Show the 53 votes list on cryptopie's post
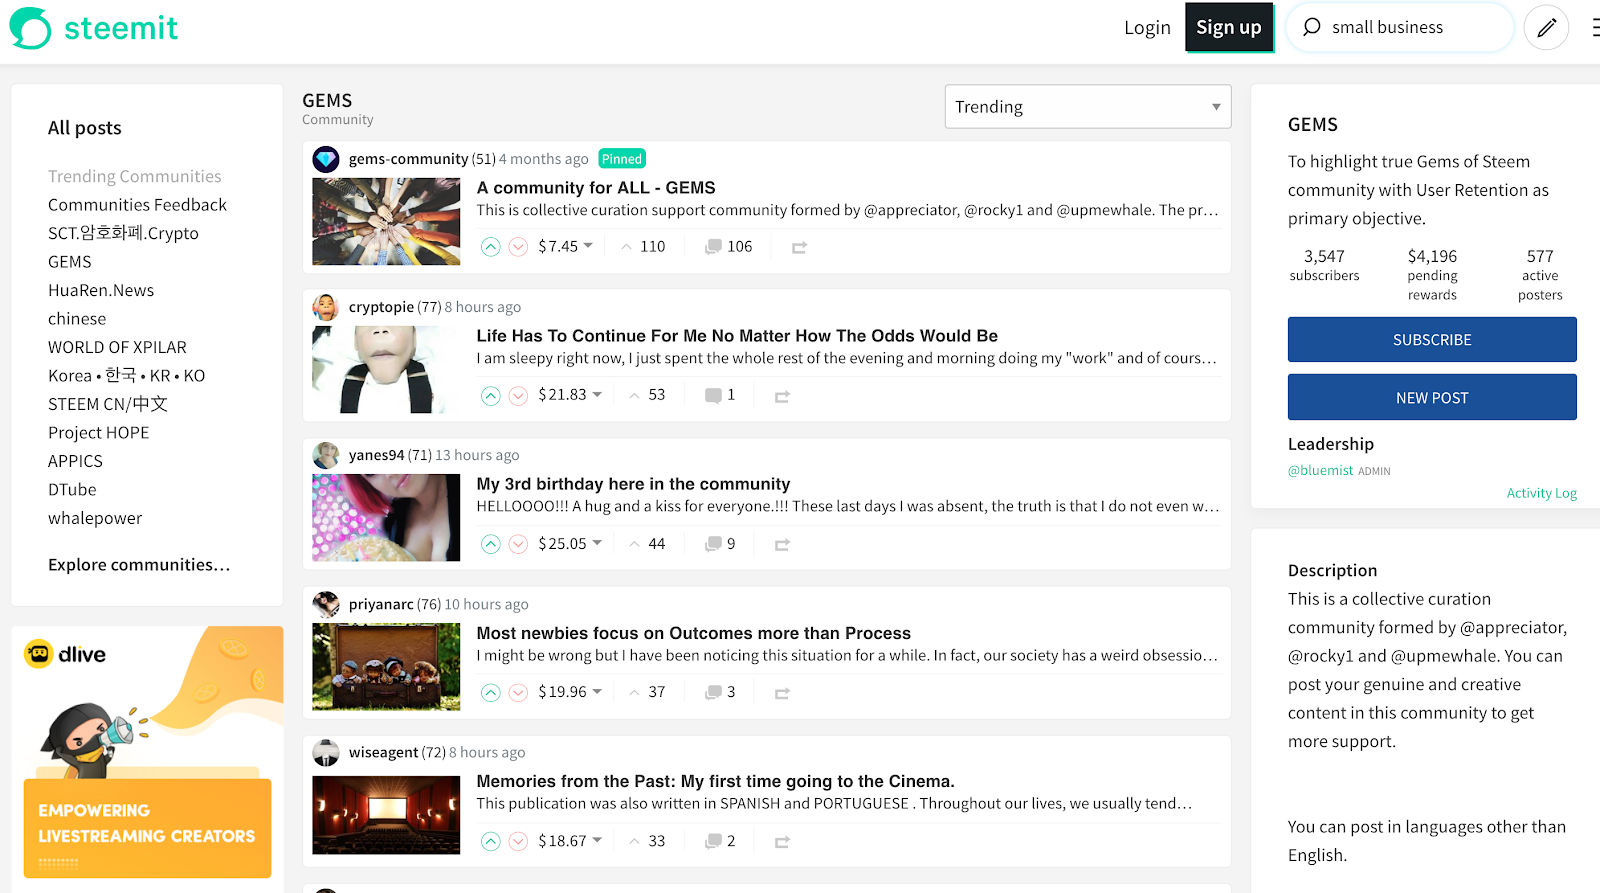1600x893 pixels. coord(647,395)
